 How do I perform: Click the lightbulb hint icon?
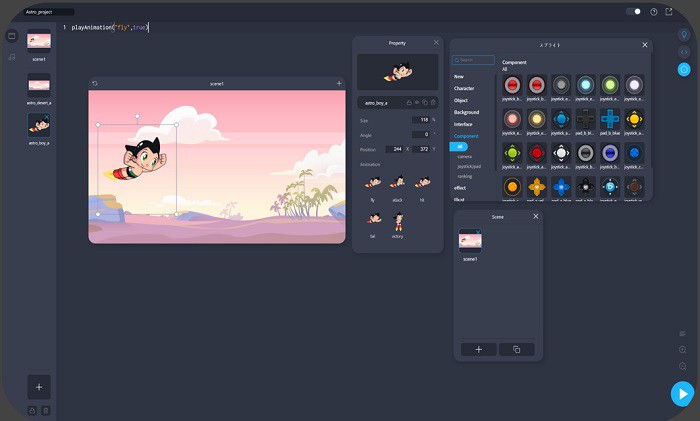point(684,34)
